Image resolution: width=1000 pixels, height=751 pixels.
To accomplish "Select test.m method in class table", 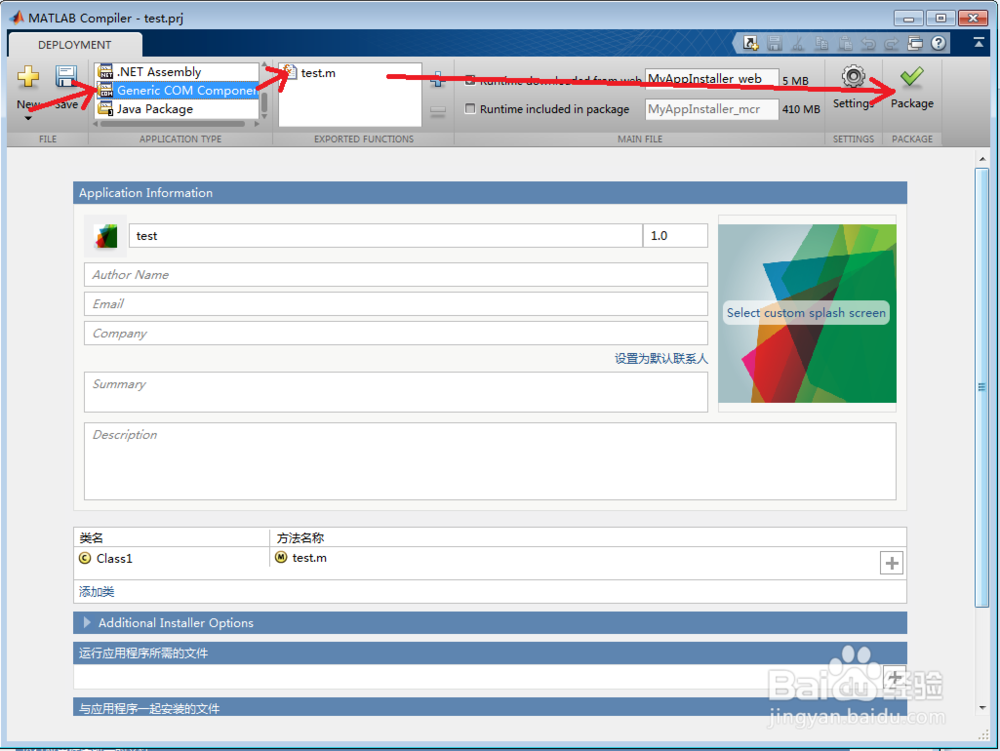I will (301, 558).
